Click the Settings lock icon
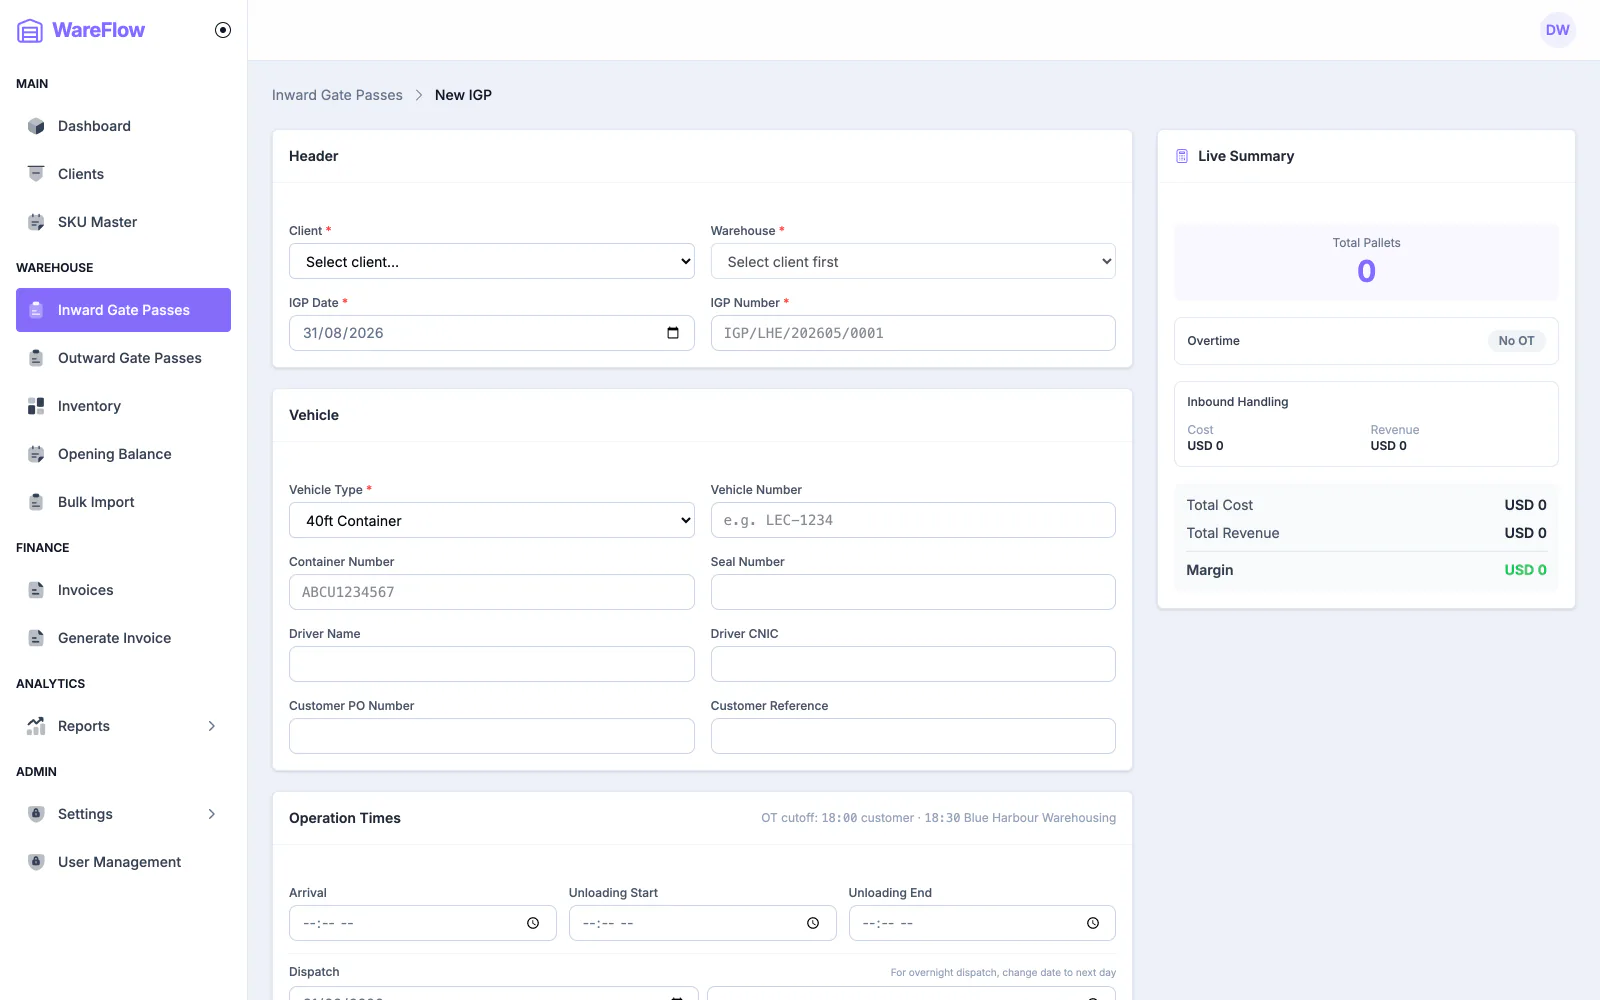1600x1000 pixels. pyautogui.click(x=36, y=814)
